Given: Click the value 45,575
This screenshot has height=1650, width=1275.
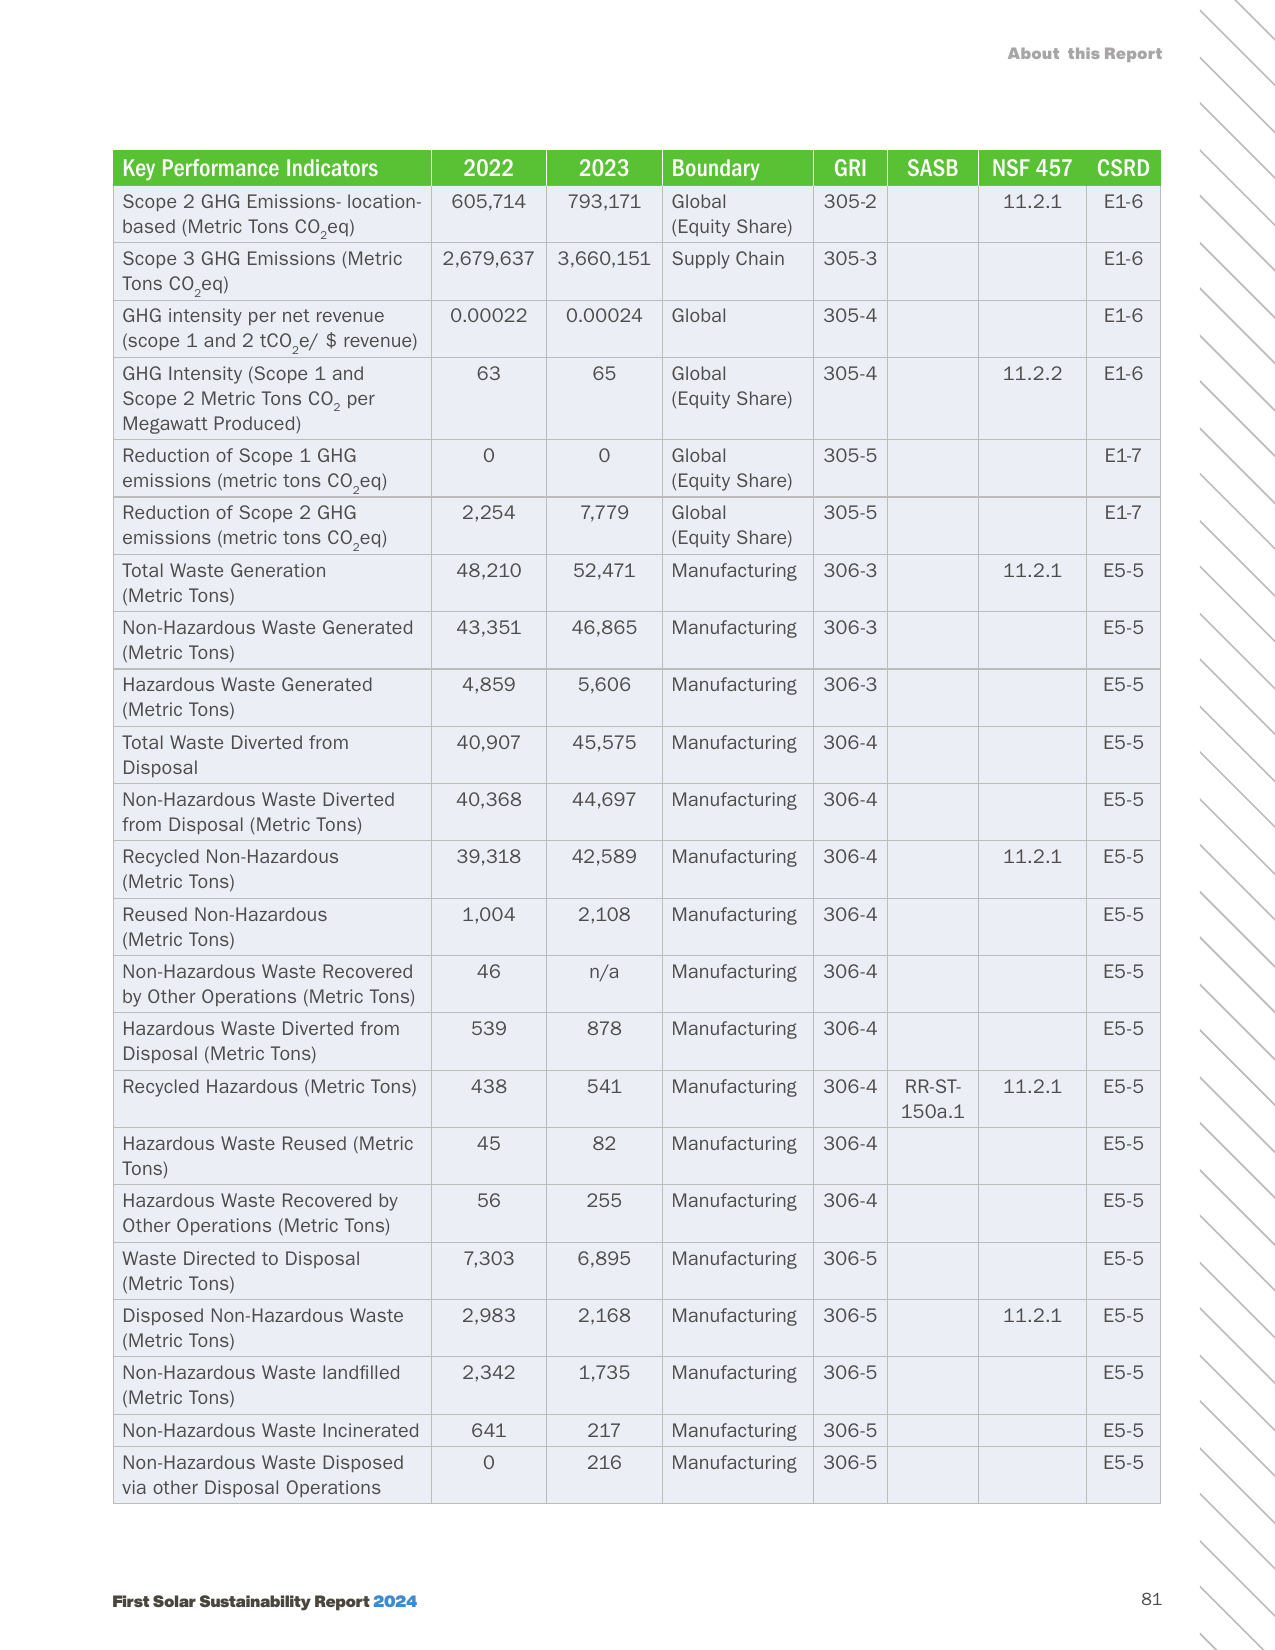Looking at the screenshot, I should click(x=604, y=742).
